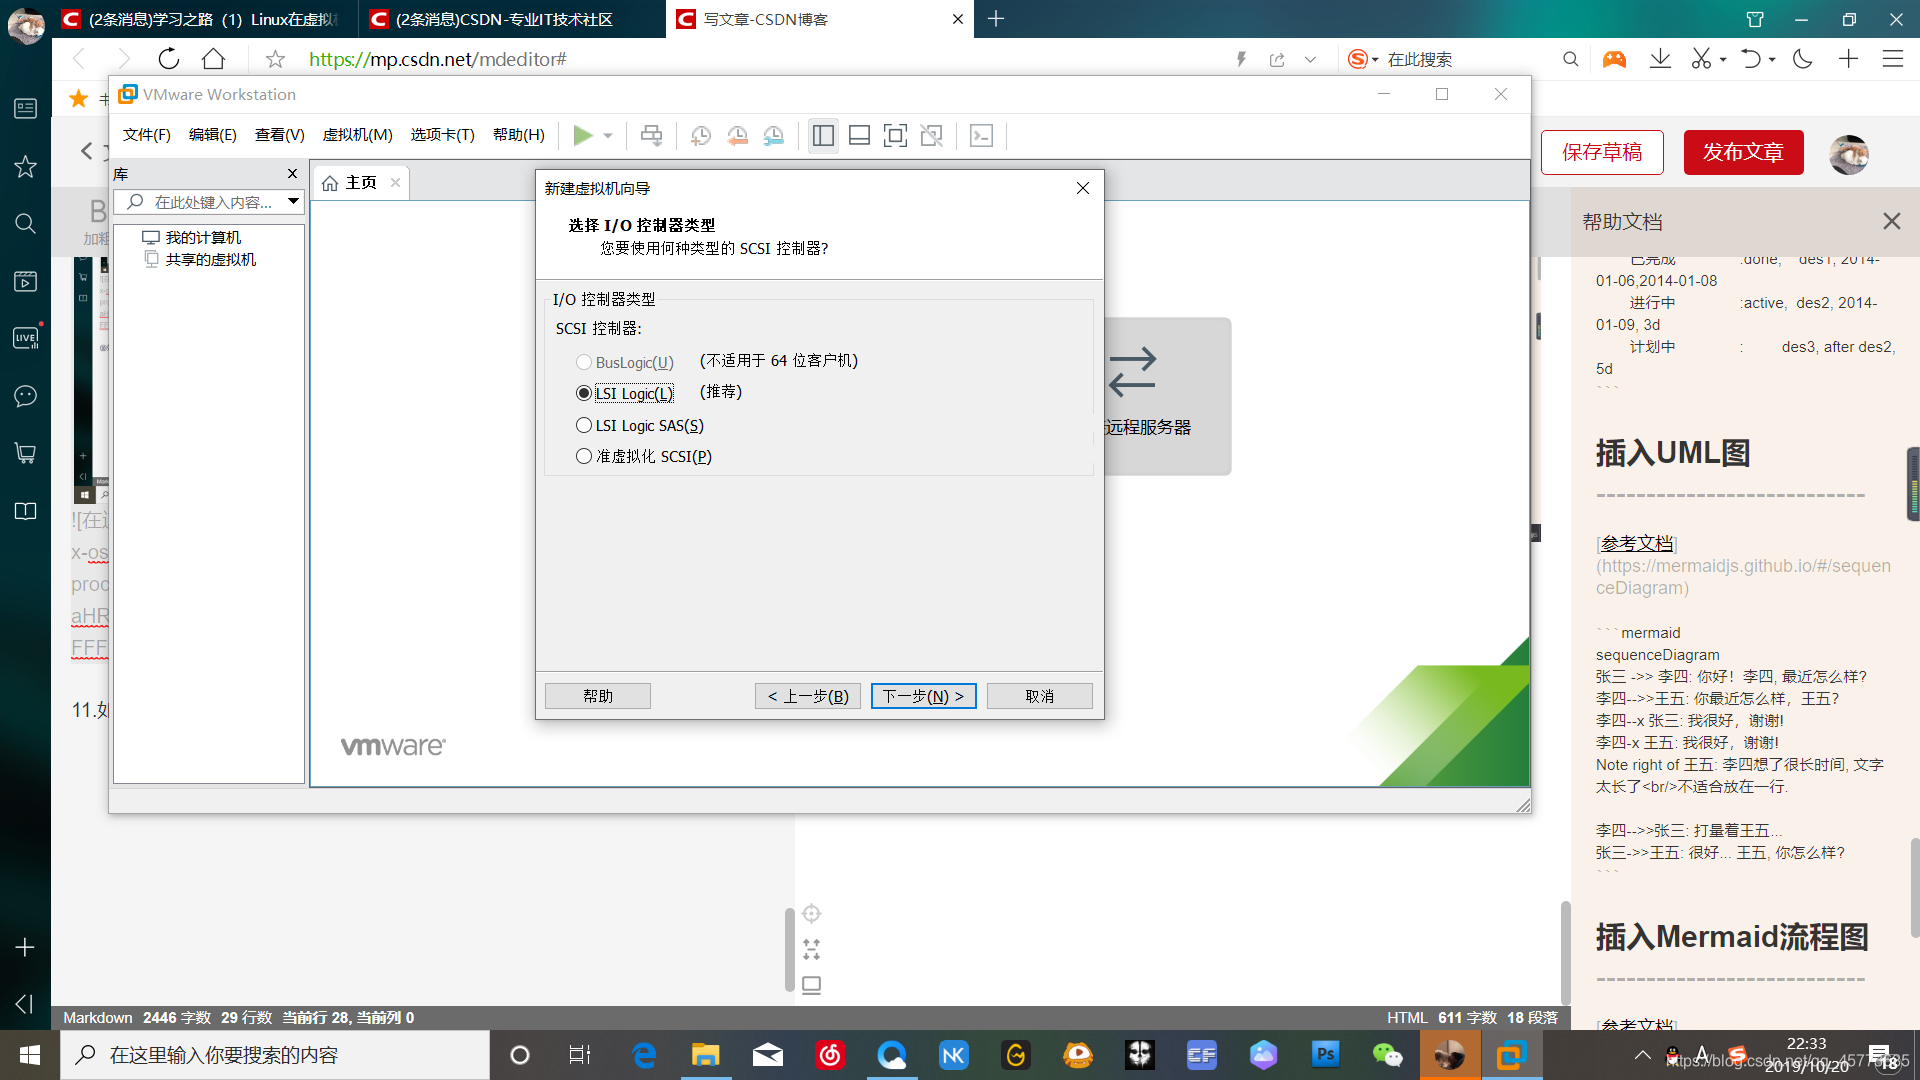Cancel the wizard with 取消 button

(x=1039, y=696)
